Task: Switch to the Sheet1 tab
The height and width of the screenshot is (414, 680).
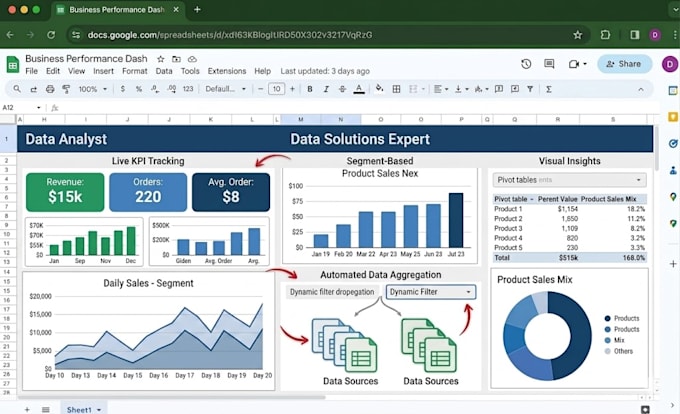Action: (x=79, y=410)
